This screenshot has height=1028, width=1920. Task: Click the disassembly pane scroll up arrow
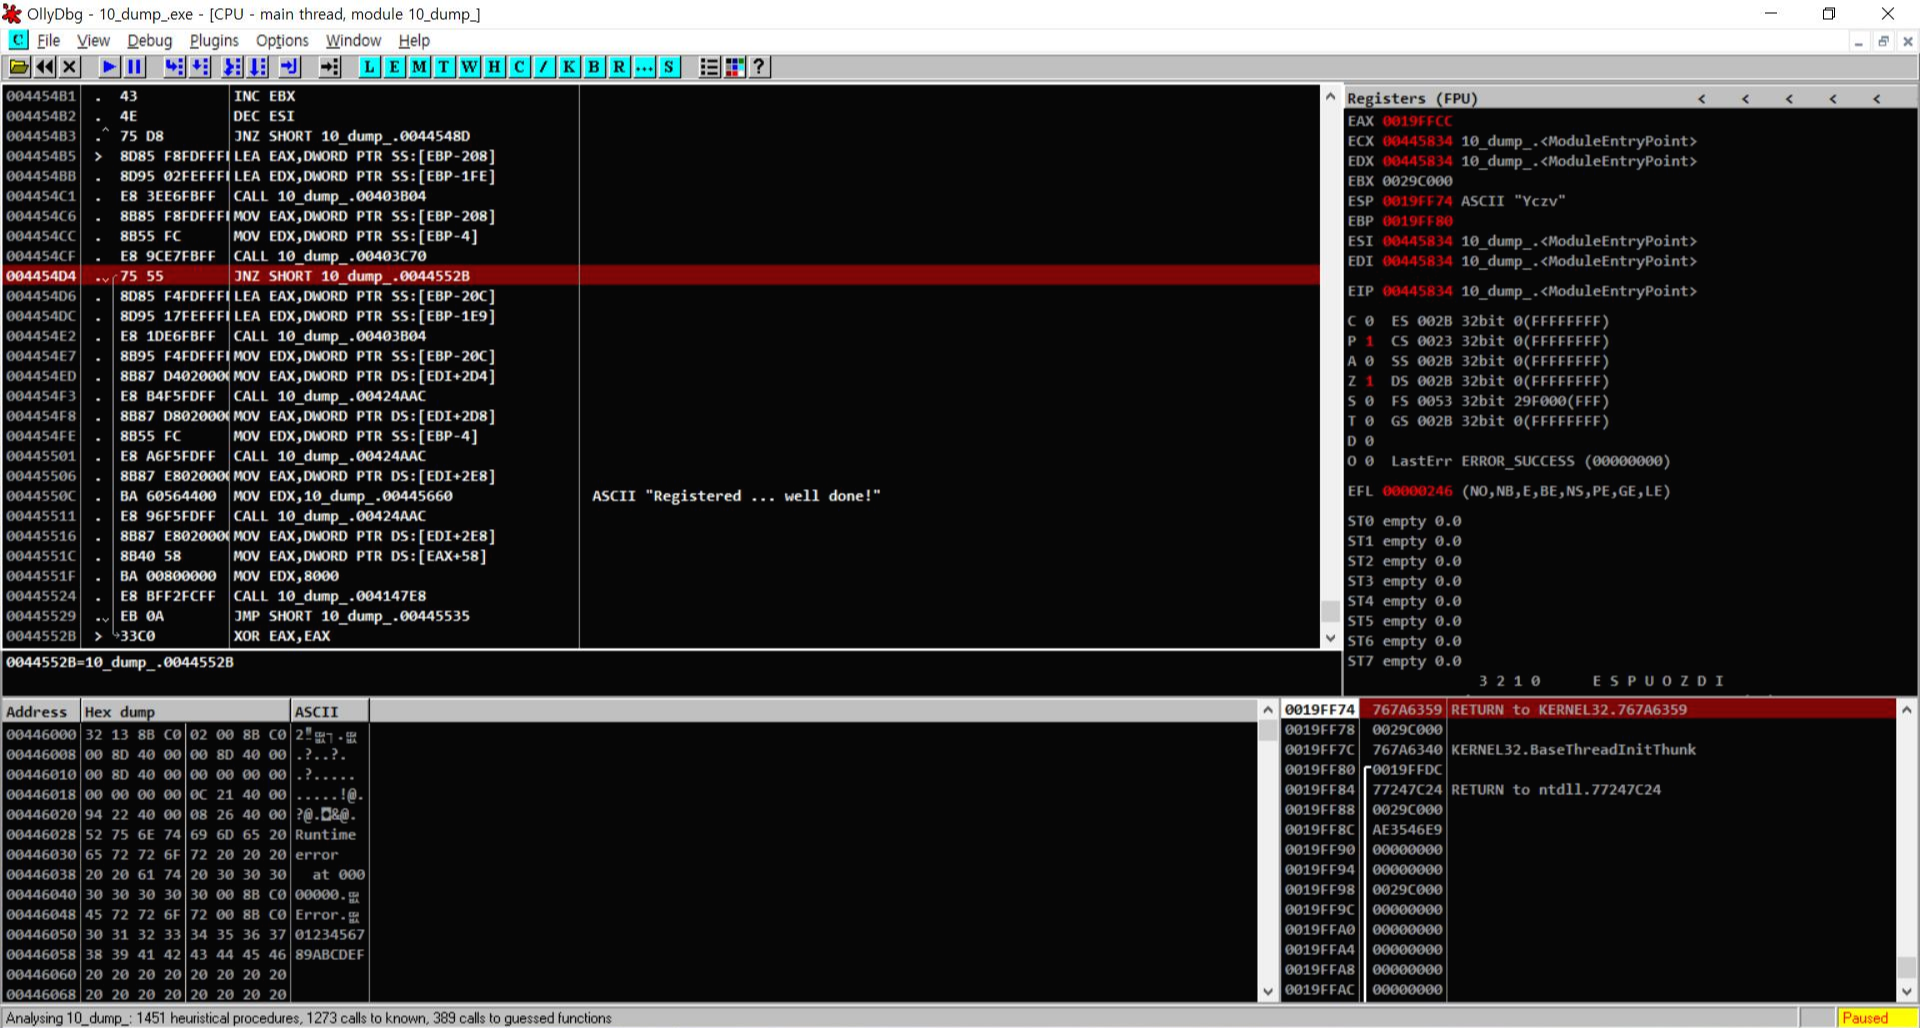1330,97
